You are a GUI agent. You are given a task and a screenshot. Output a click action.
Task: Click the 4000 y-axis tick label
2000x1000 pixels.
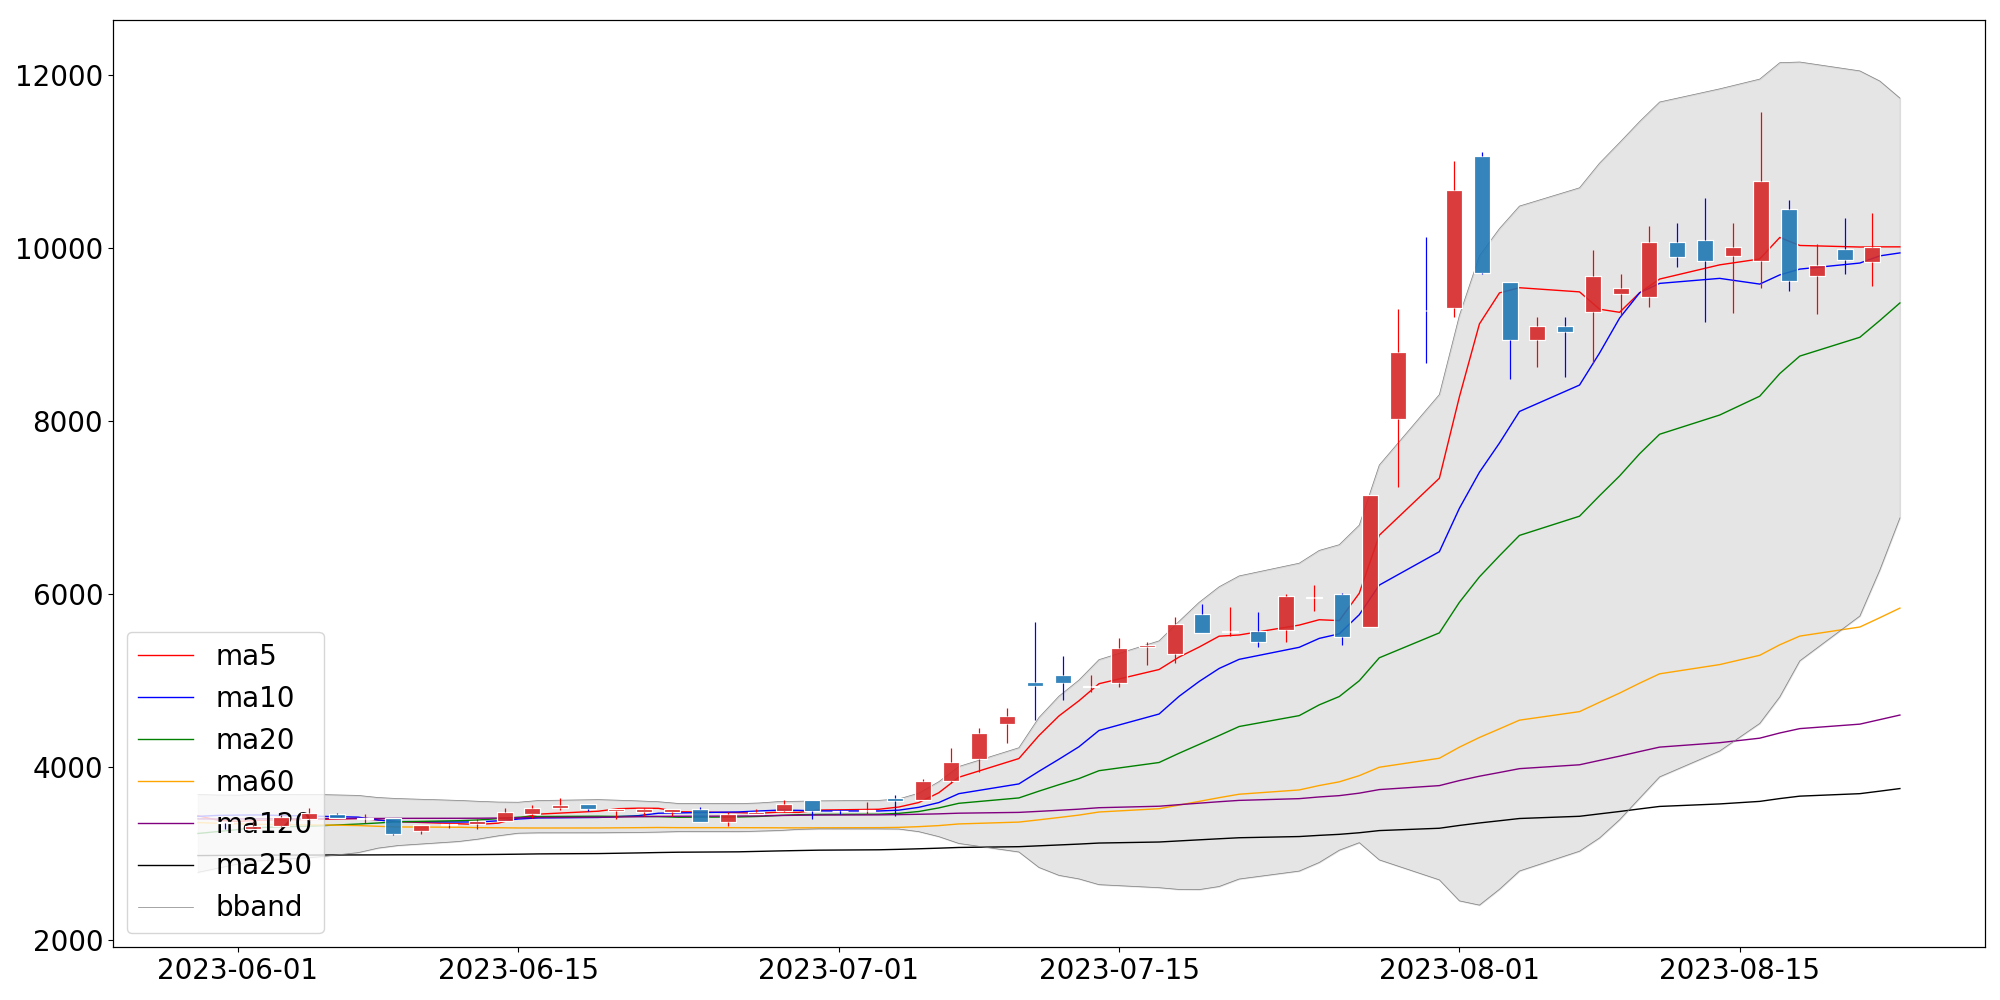click(x=68, y=768)
